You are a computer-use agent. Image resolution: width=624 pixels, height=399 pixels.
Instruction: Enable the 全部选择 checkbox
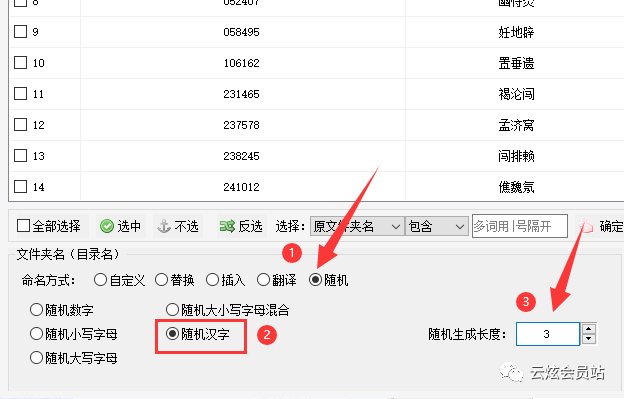[23, 226]
